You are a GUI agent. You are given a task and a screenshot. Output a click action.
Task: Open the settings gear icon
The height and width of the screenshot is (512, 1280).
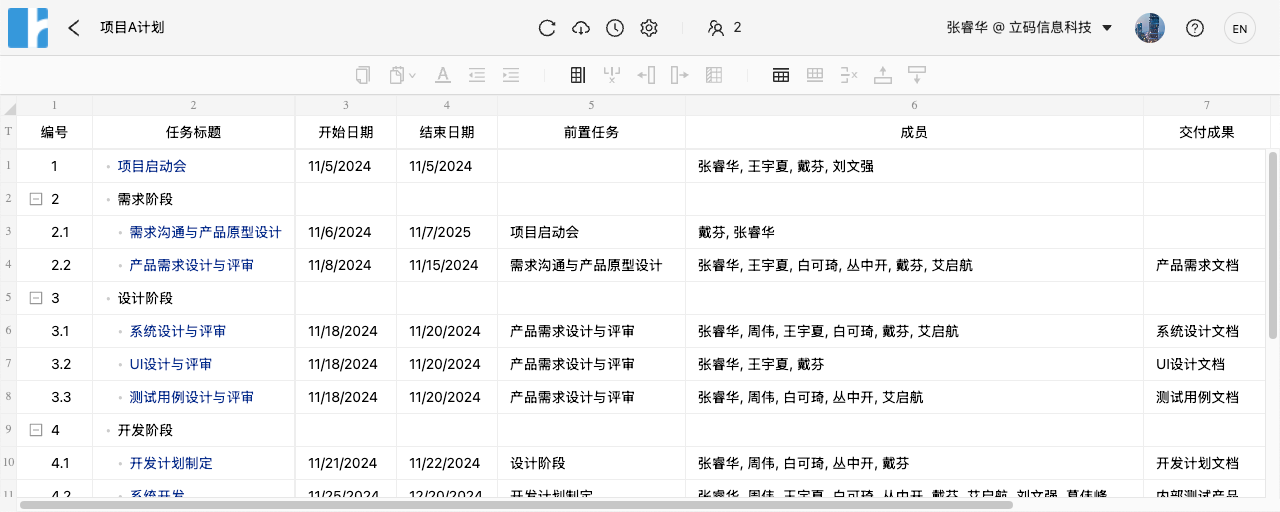point(649,28)
